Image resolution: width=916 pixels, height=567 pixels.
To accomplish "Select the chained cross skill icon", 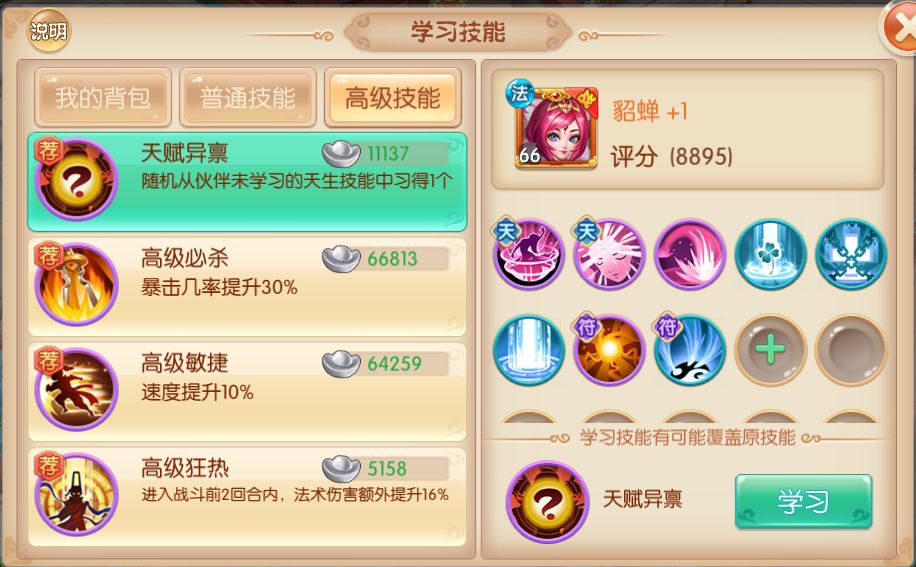I will [x=851, y=255].
